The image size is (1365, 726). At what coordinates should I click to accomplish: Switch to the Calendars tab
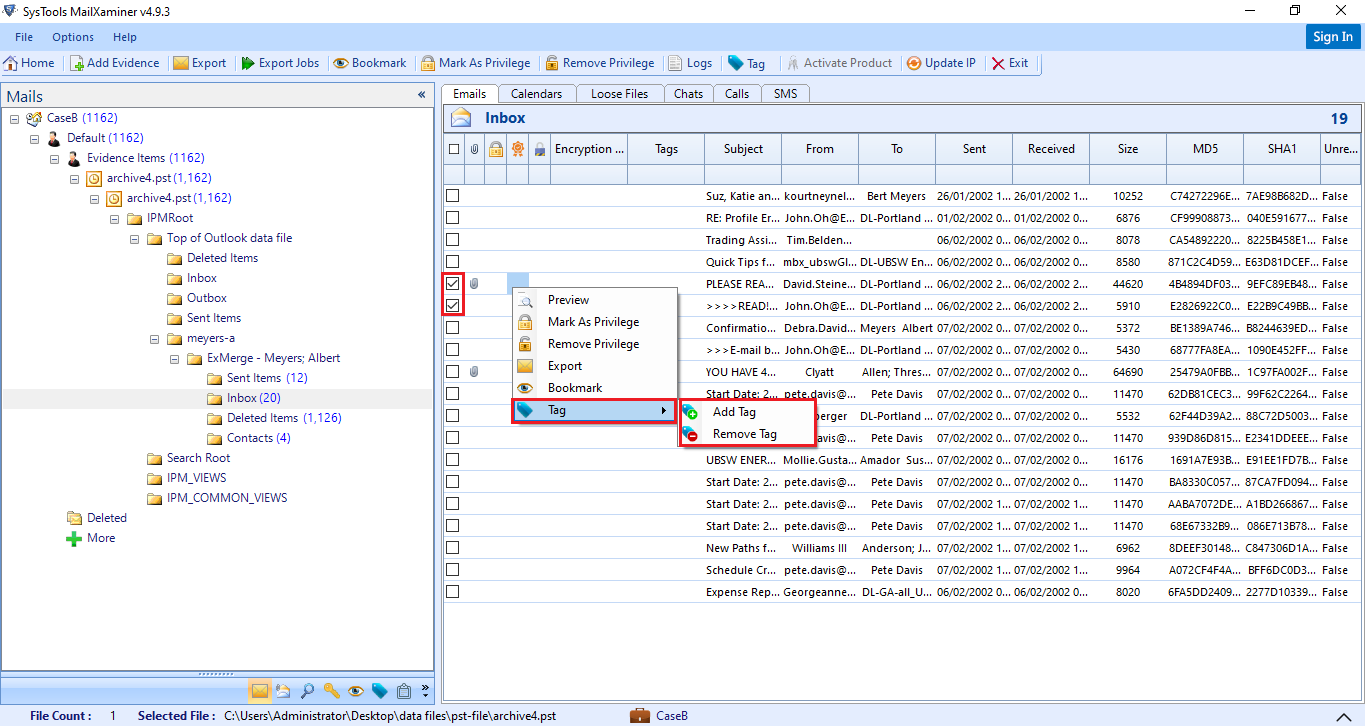537,92
